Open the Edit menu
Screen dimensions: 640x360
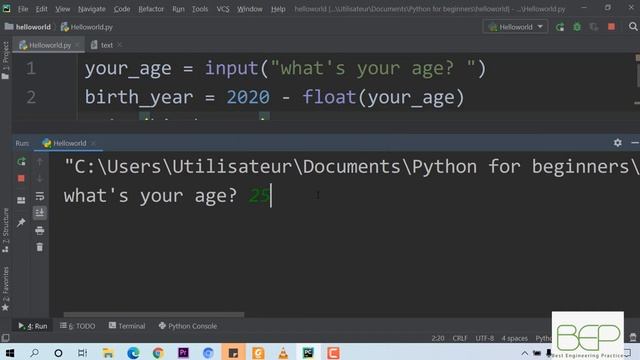[41, 9]
